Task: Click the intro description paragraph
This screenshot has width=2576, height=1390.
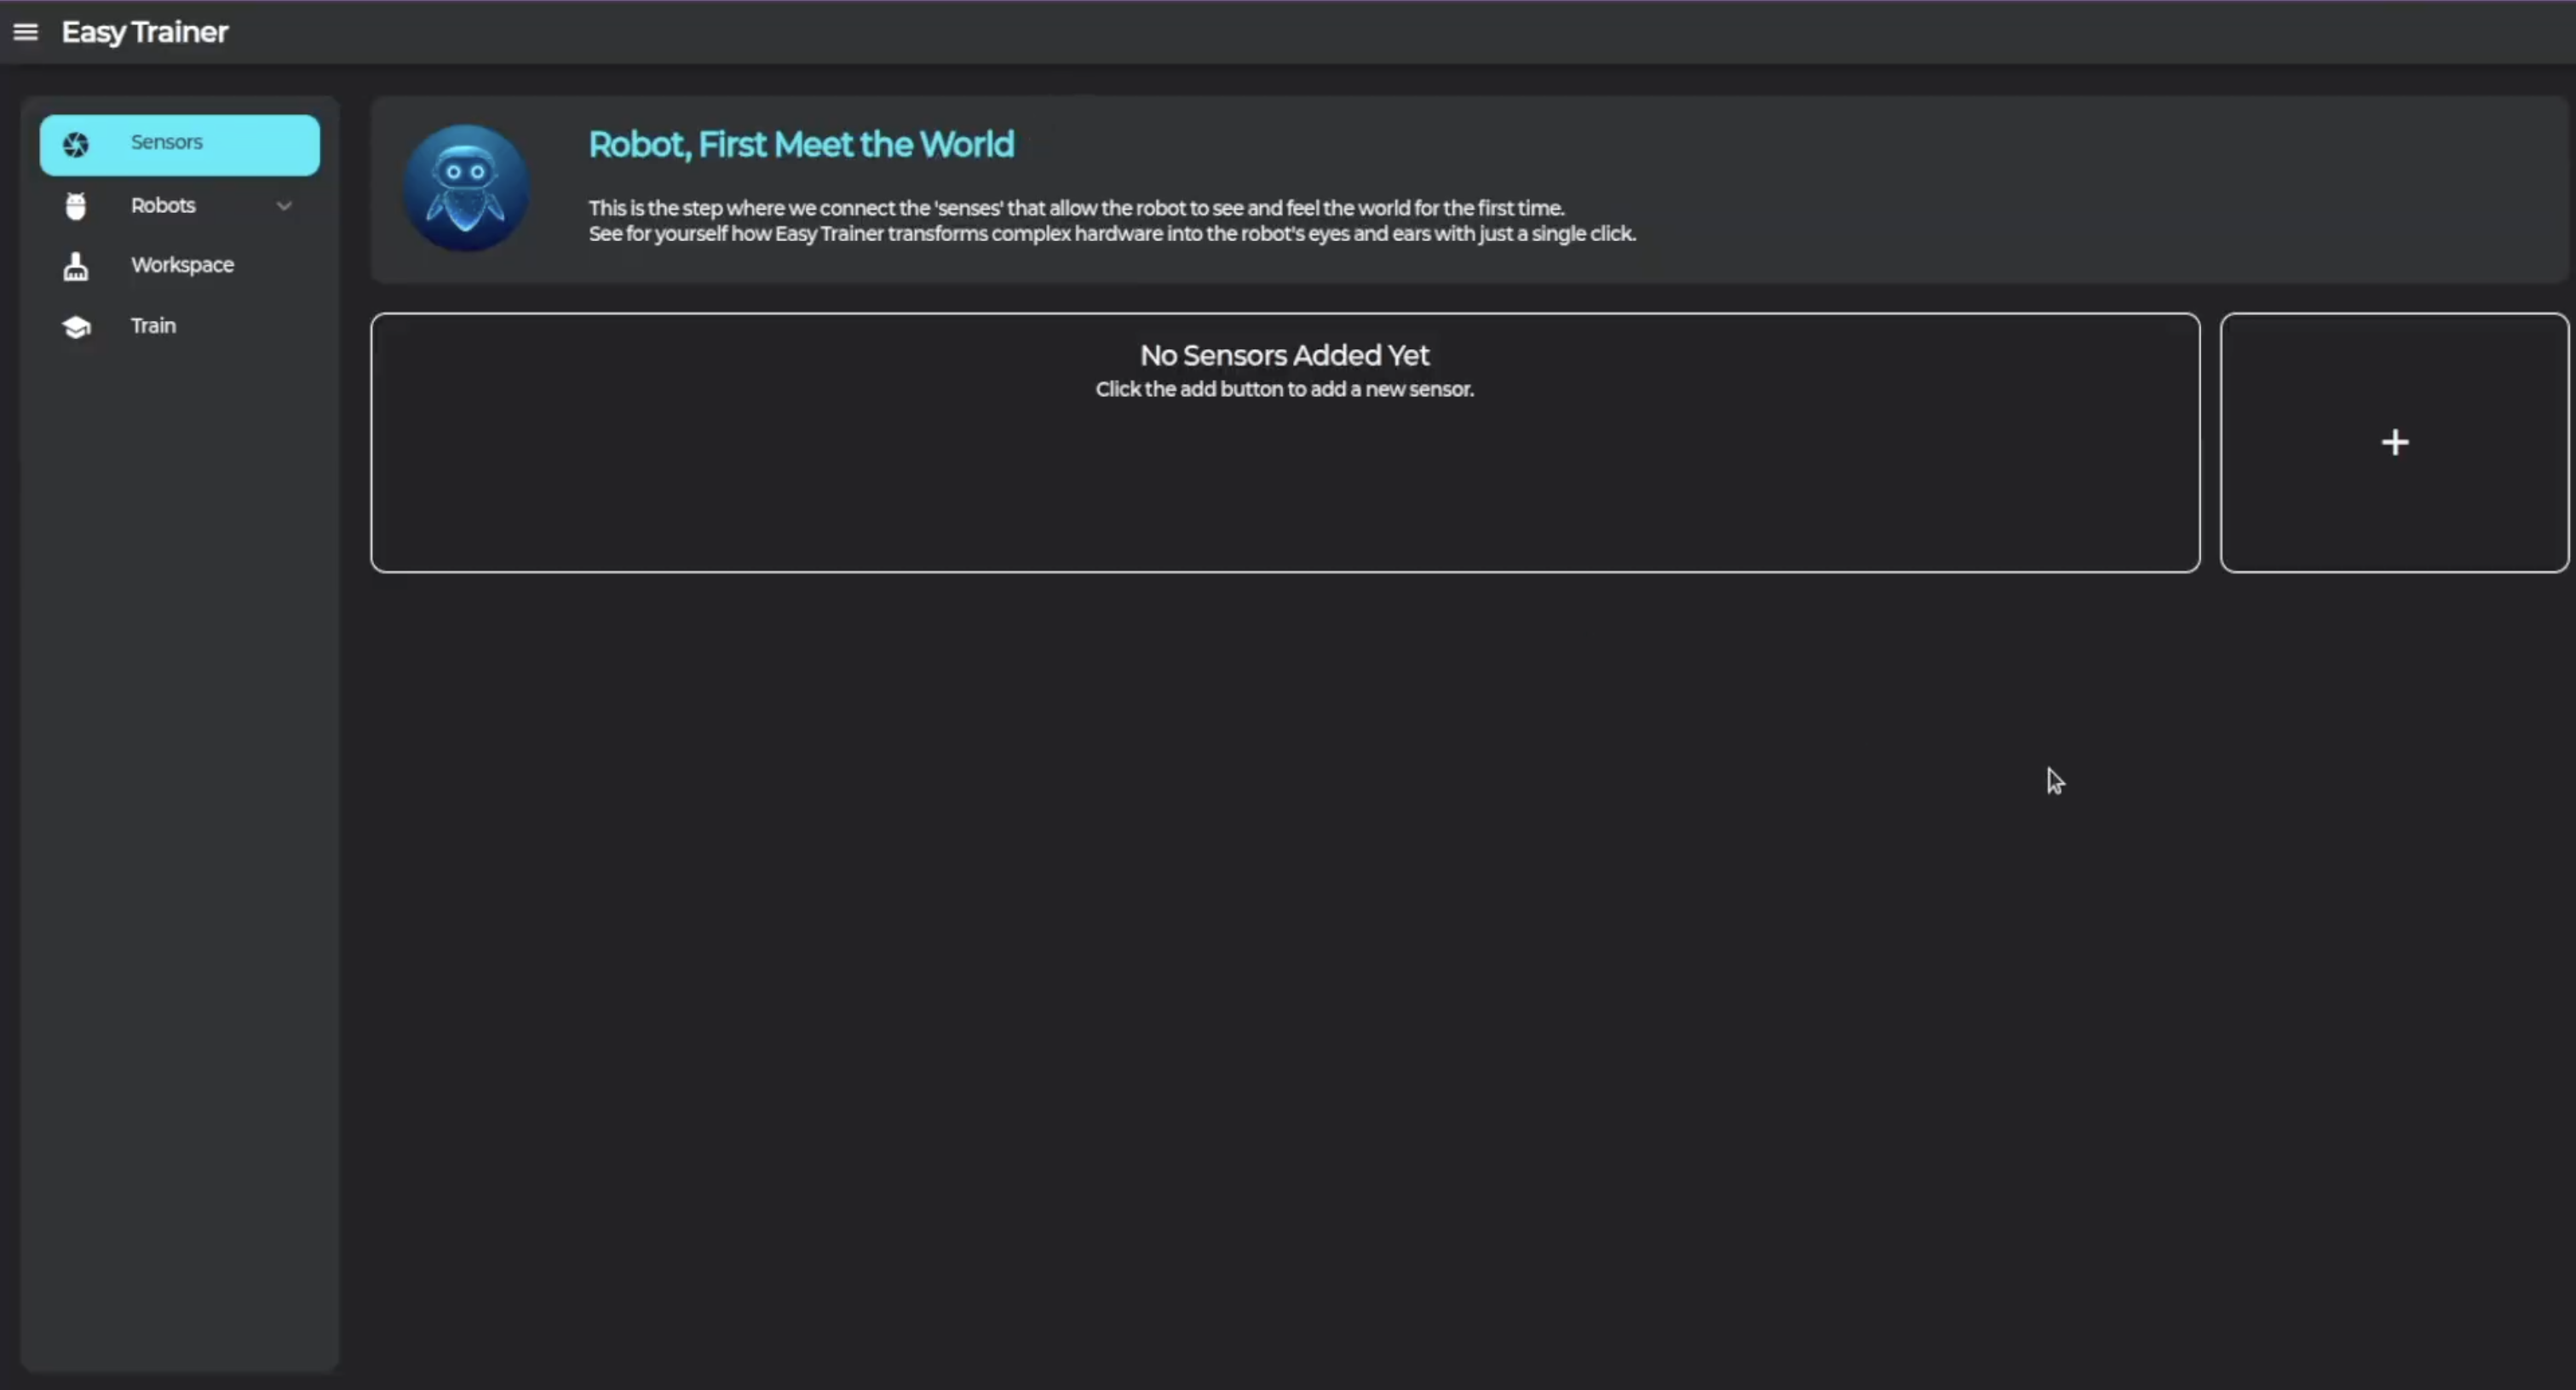Action: point(1110,221)
